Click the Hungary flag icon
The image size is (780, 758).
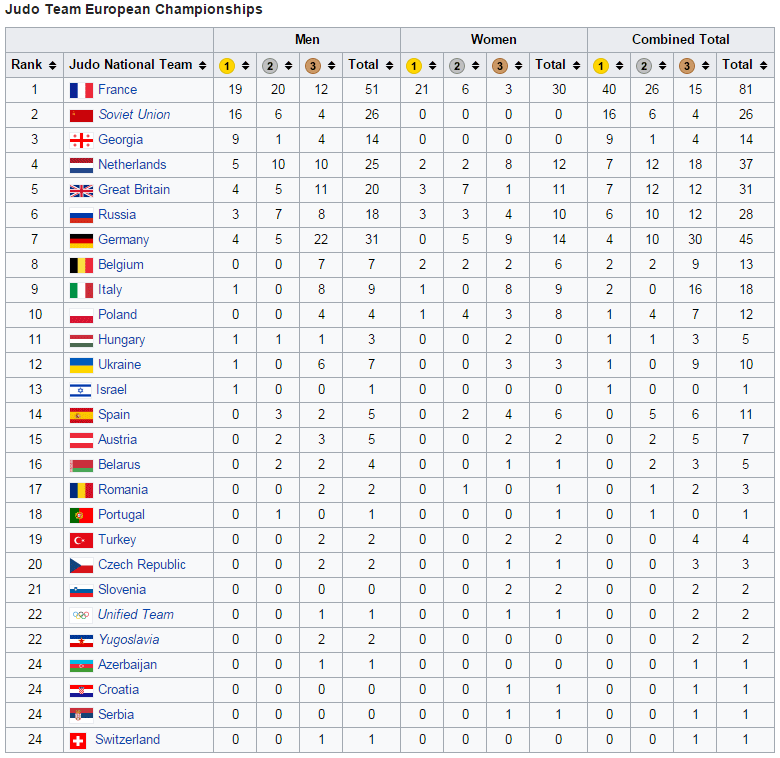click(81, 340)
